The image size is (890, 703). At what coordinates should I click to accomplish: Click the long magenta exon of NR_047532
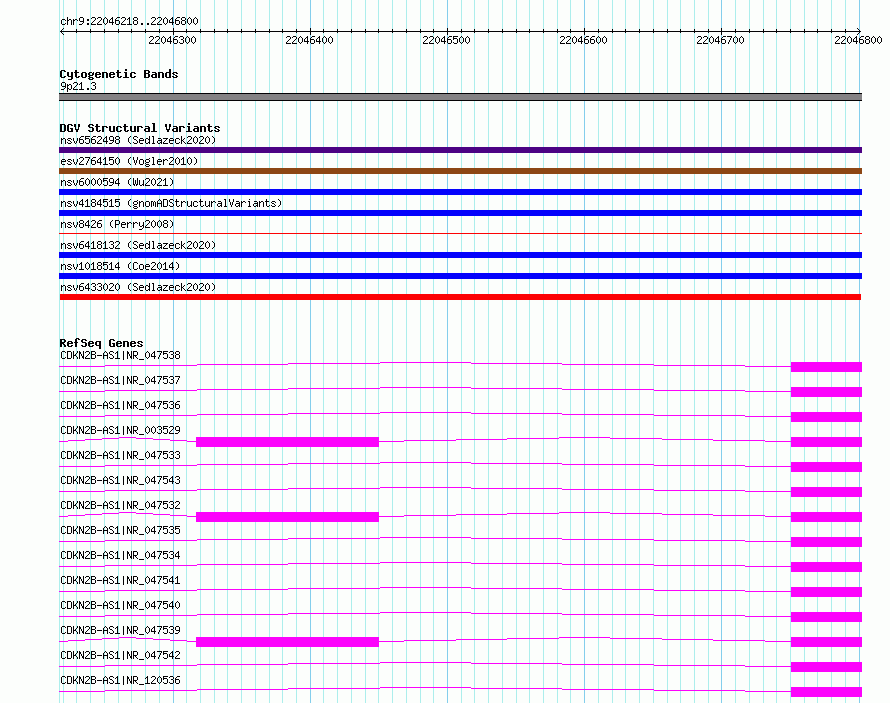pos(287,517)
